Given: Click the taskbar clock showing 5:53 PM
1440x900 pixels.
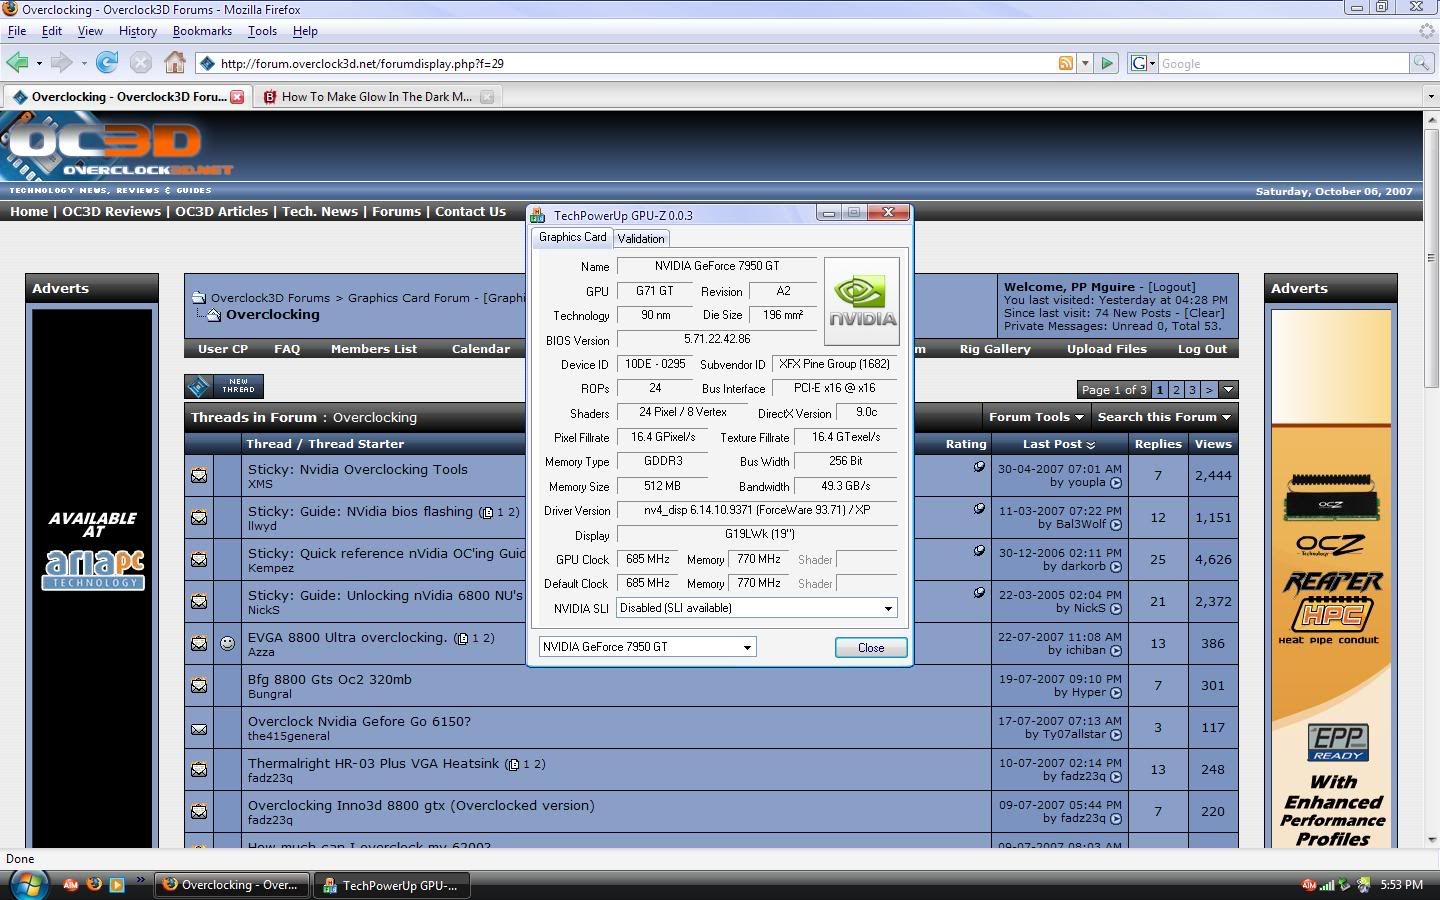Looking at the screenshot, I should [x=1401, y=885].
